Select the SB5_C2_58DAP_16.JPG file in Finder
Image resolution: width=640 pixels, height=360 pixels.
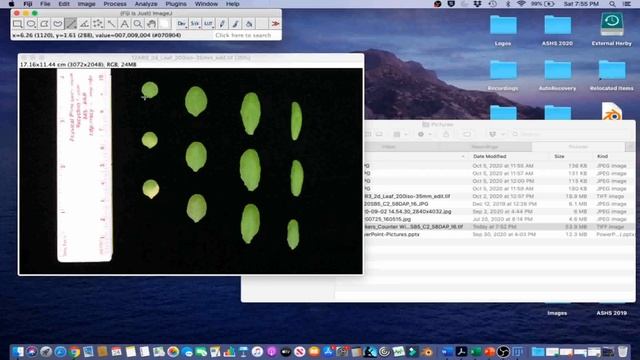point(499,204)
